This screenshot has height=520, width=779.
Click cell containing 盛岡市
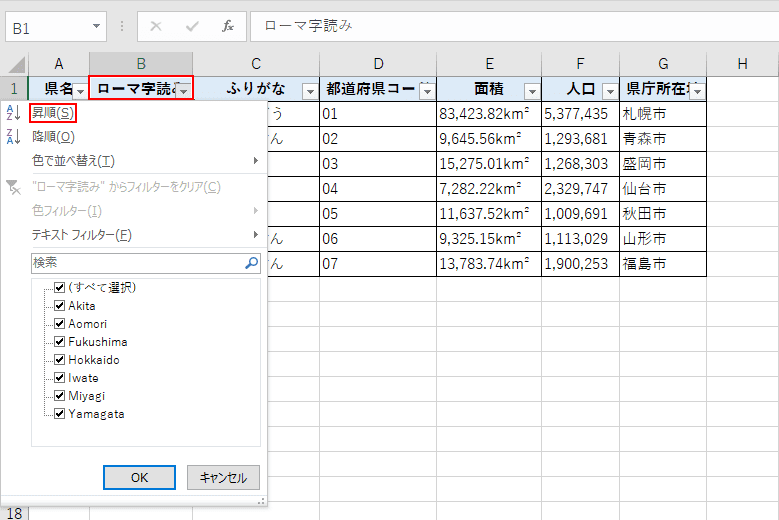pyautogui.click(x=663, y=164)
